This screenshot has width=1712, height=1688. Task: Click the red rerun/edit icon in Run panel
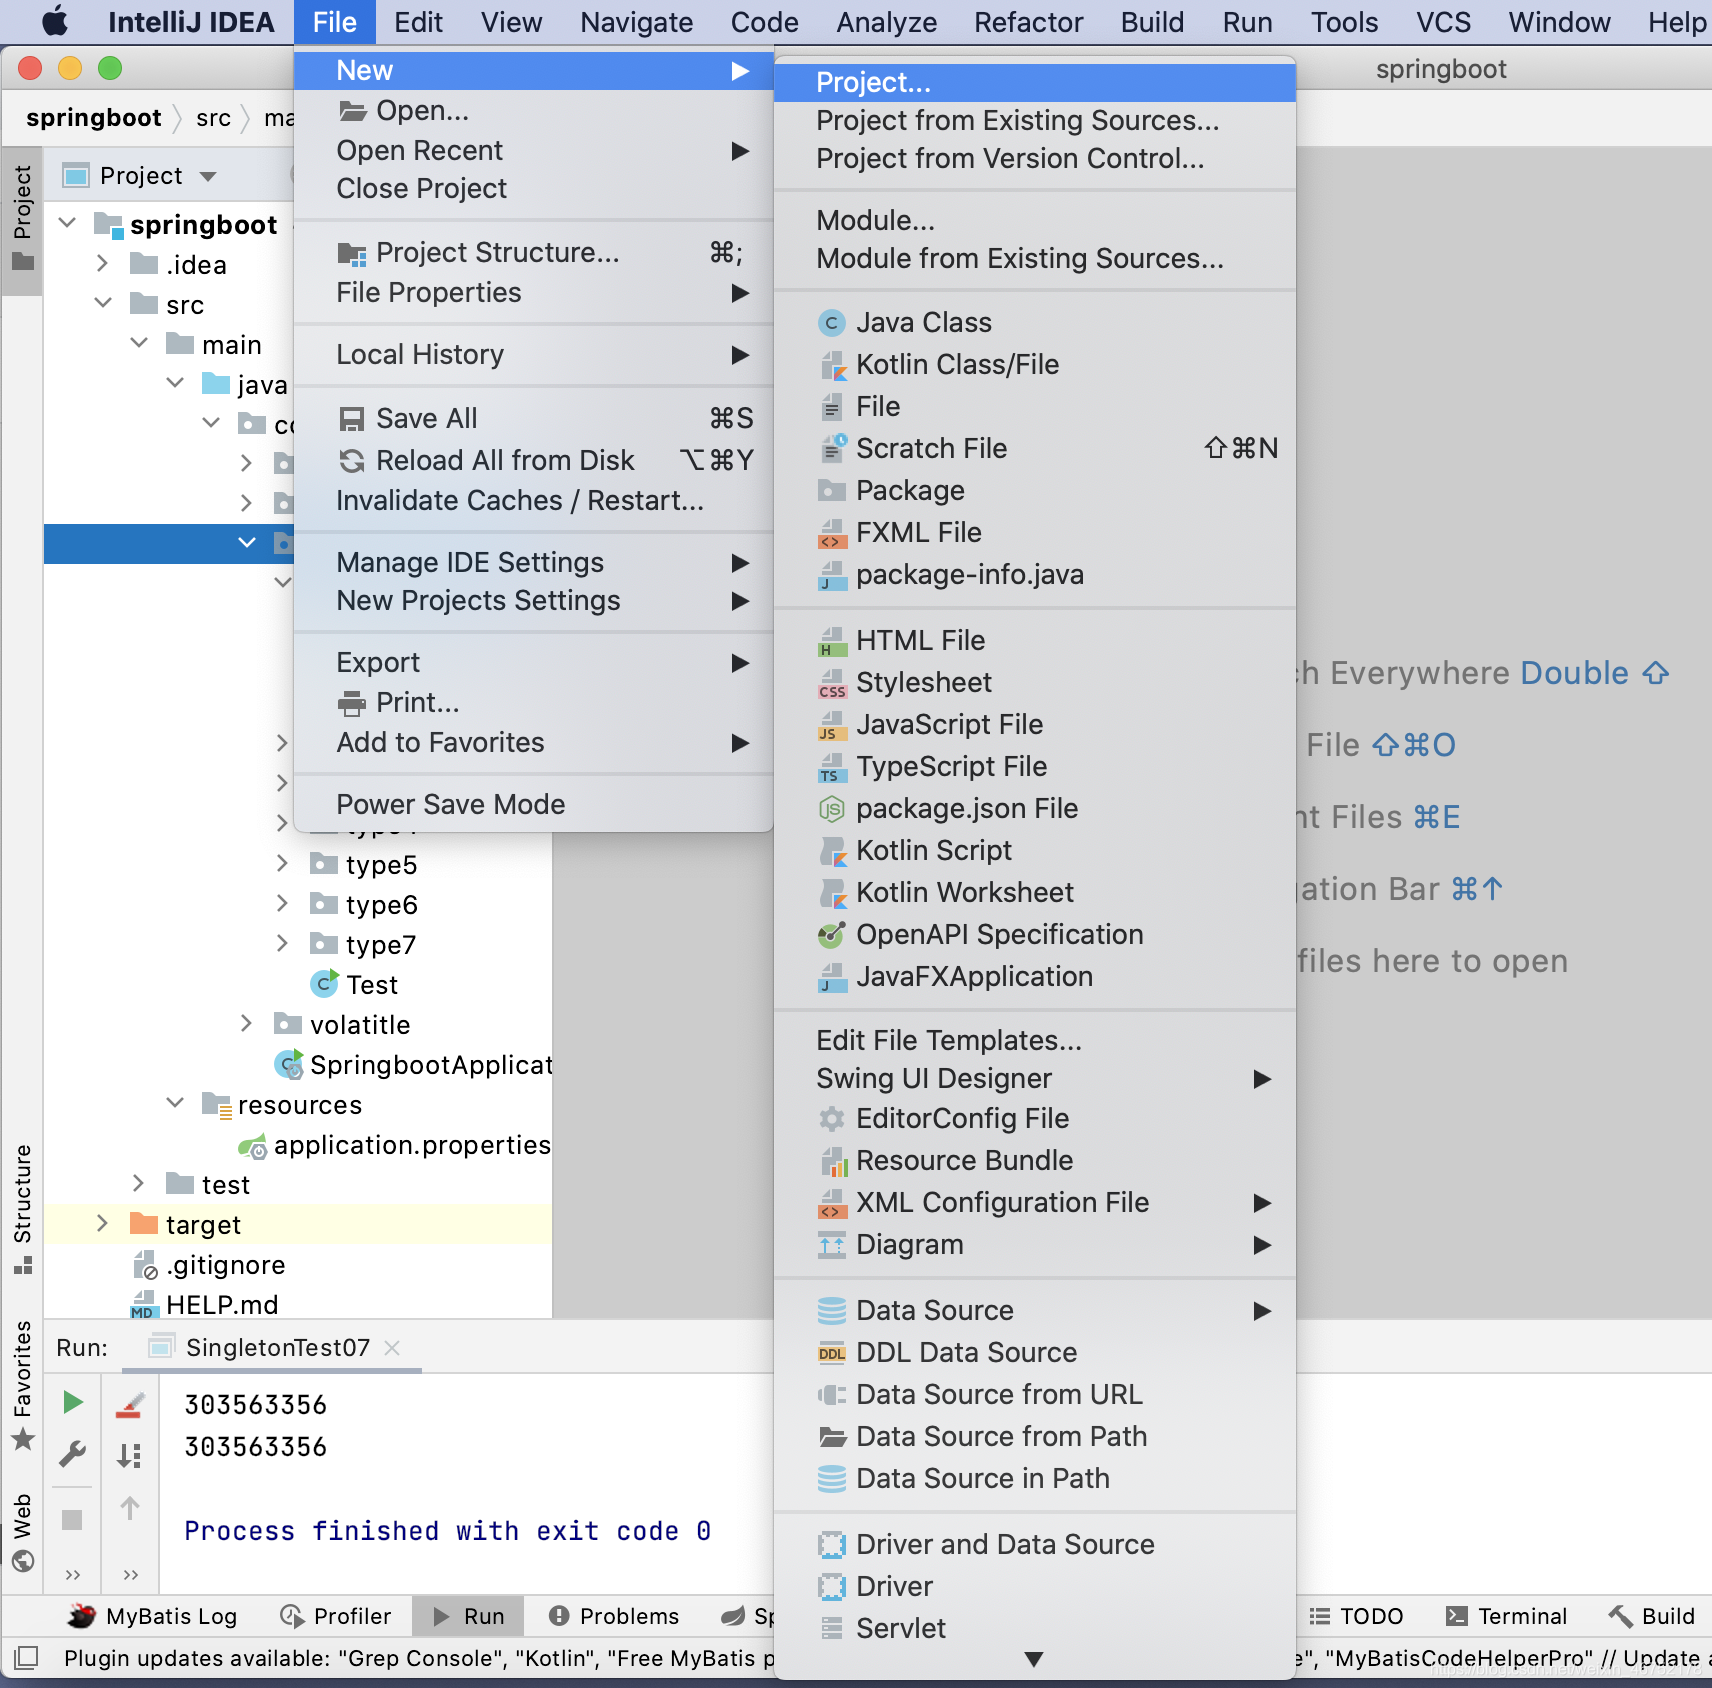pyautogui.click(x=130, y=1405)
